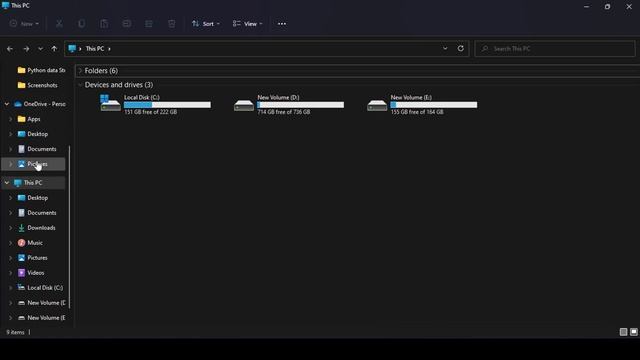This screenshot has width=640, height=360.
Task: Open New Volume (E:) drive icon
Action: (x=377, y=105)
